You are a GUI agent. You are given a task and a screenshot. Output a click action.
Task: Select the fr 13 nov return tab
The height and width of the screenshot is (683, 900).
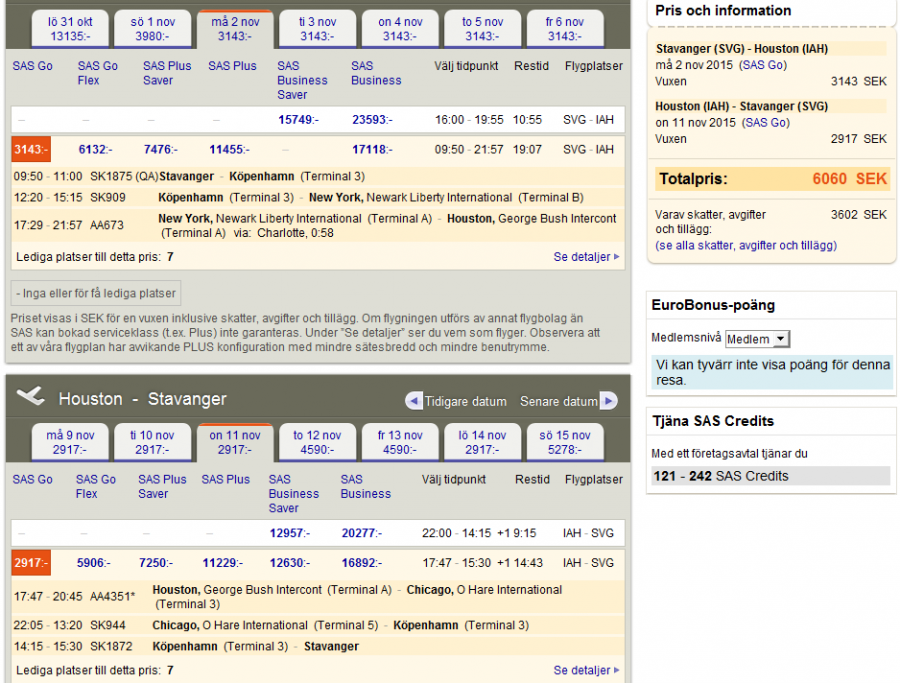(x=400, y=443)
